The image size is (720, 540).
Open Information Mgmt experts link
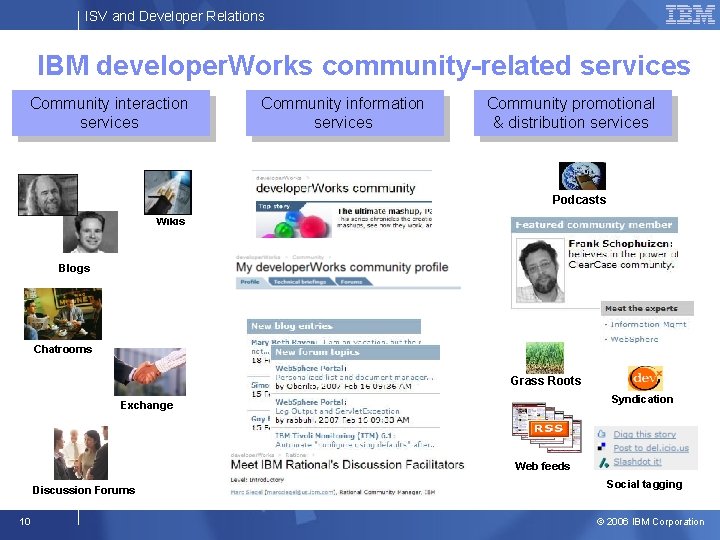tap(648, 325)
